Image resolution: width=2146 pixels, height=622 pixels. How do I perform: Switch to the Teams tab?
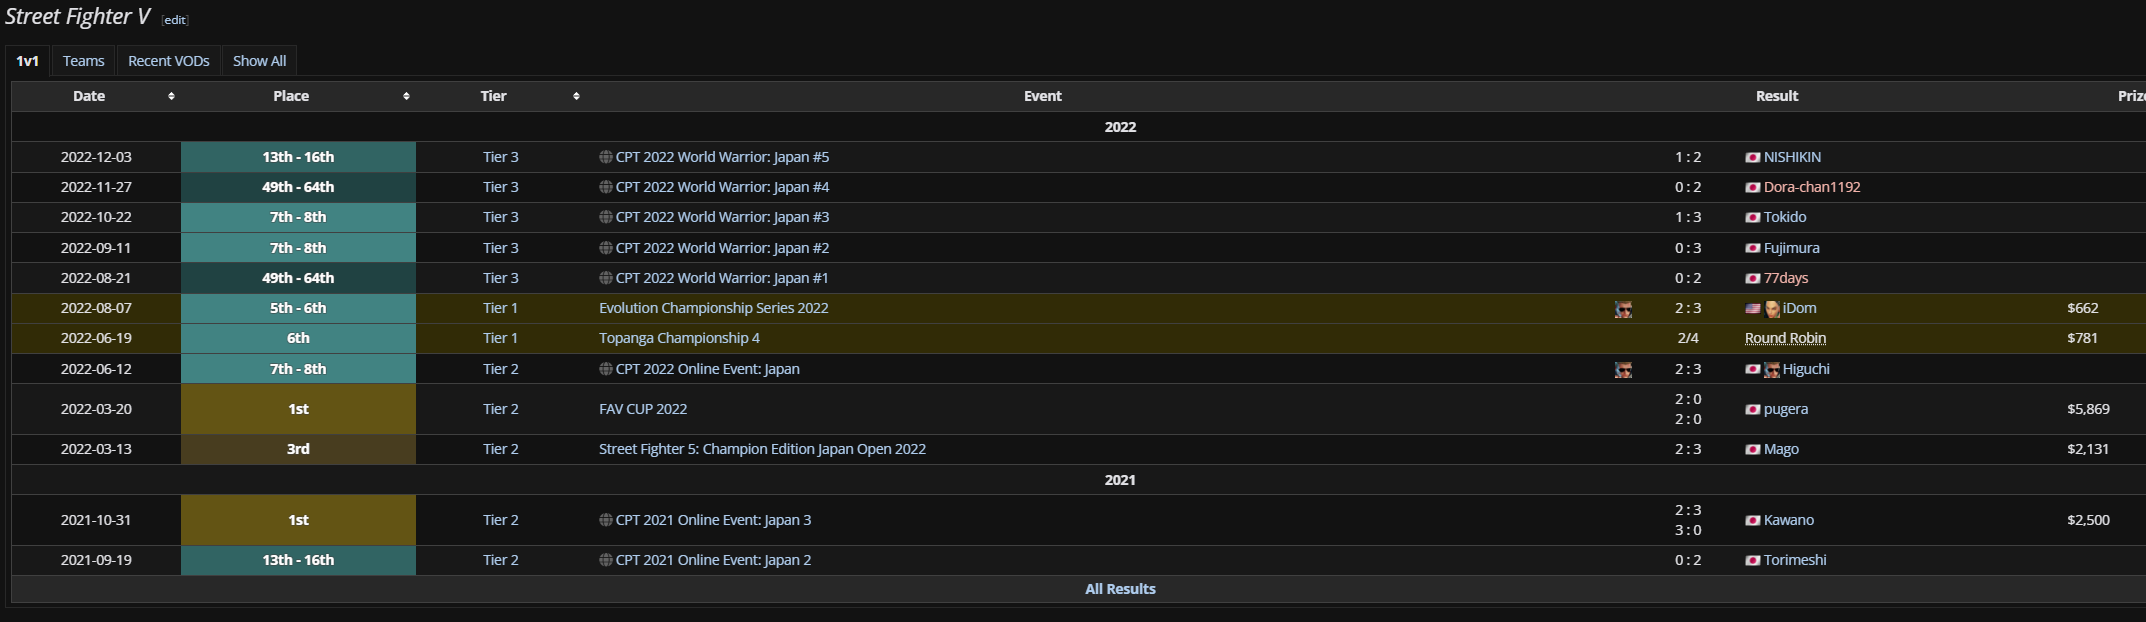(83, 61)
